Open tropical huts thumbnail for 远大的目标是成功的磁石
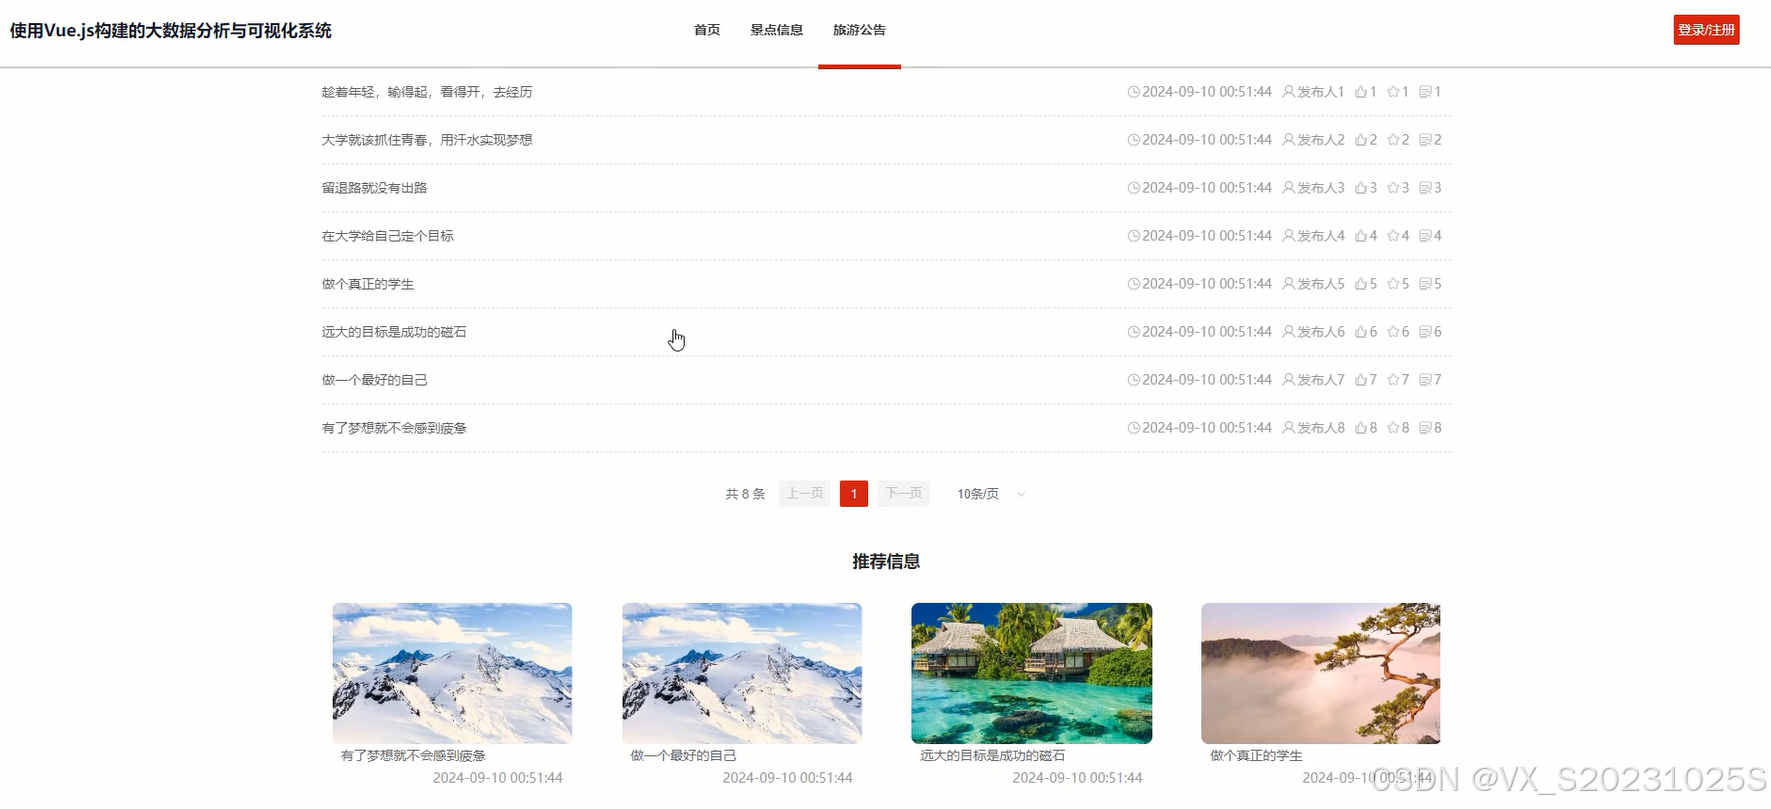Viewport: 1771px width, 809px height. pos(1032,673)
